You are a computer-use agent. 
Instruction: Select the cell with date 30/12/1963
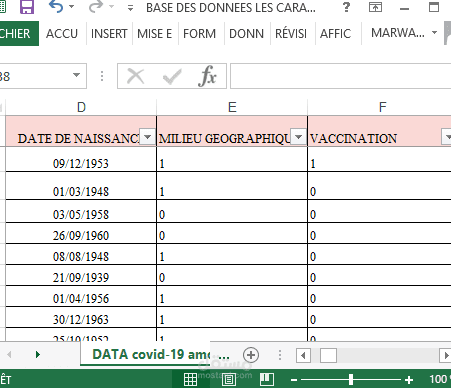[x=81, y=317]
